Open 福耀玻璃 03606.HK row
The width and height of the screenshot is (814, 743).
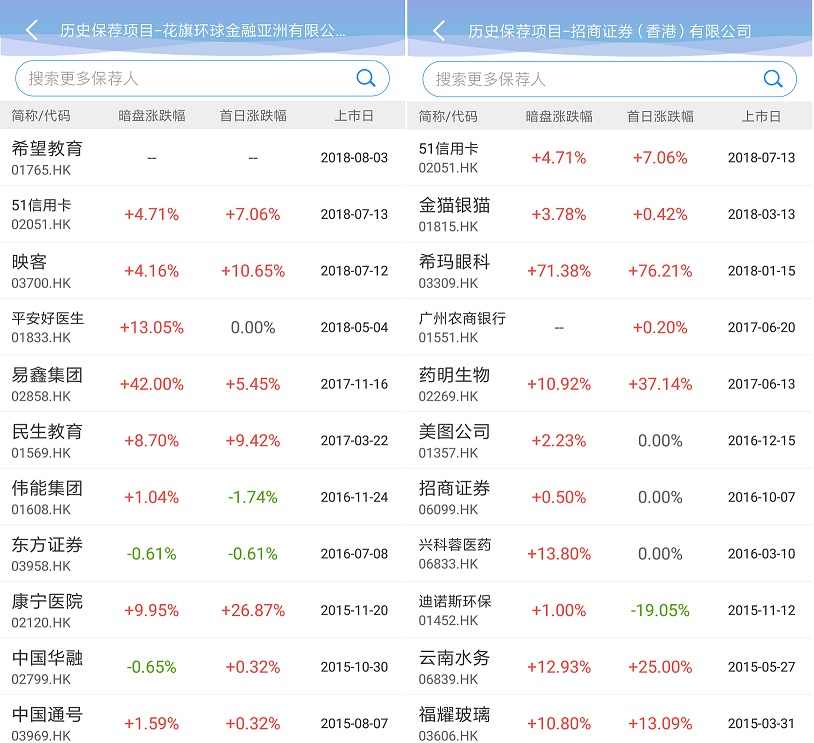coord(610,720)
